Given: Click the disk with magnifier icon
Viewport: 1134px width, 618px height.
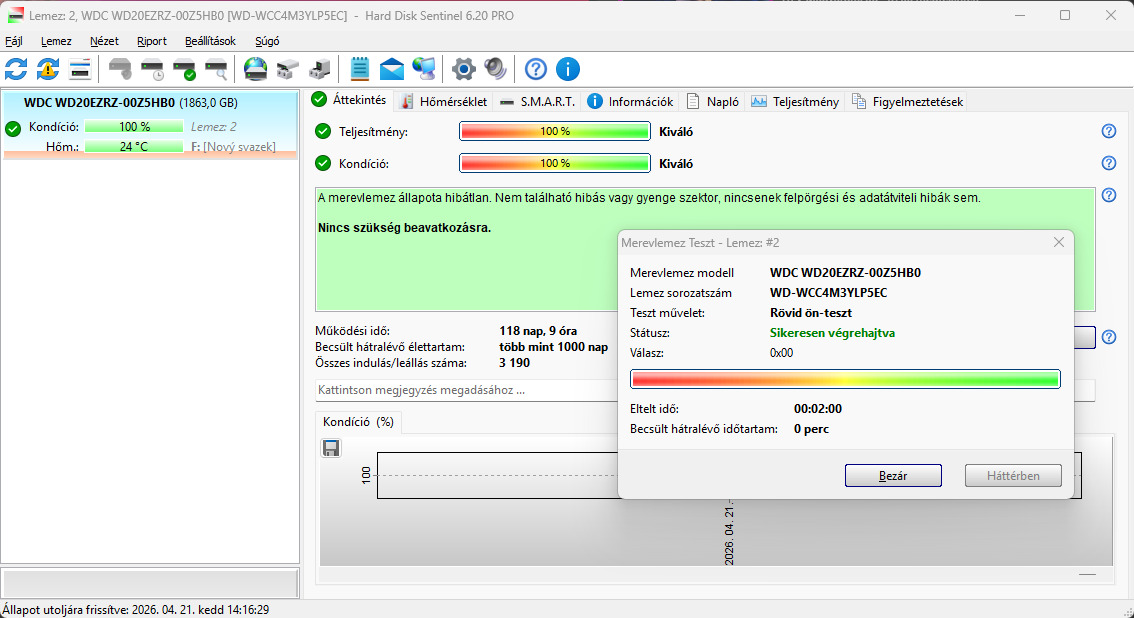Looking at the screenshot, I should point(216,69).
